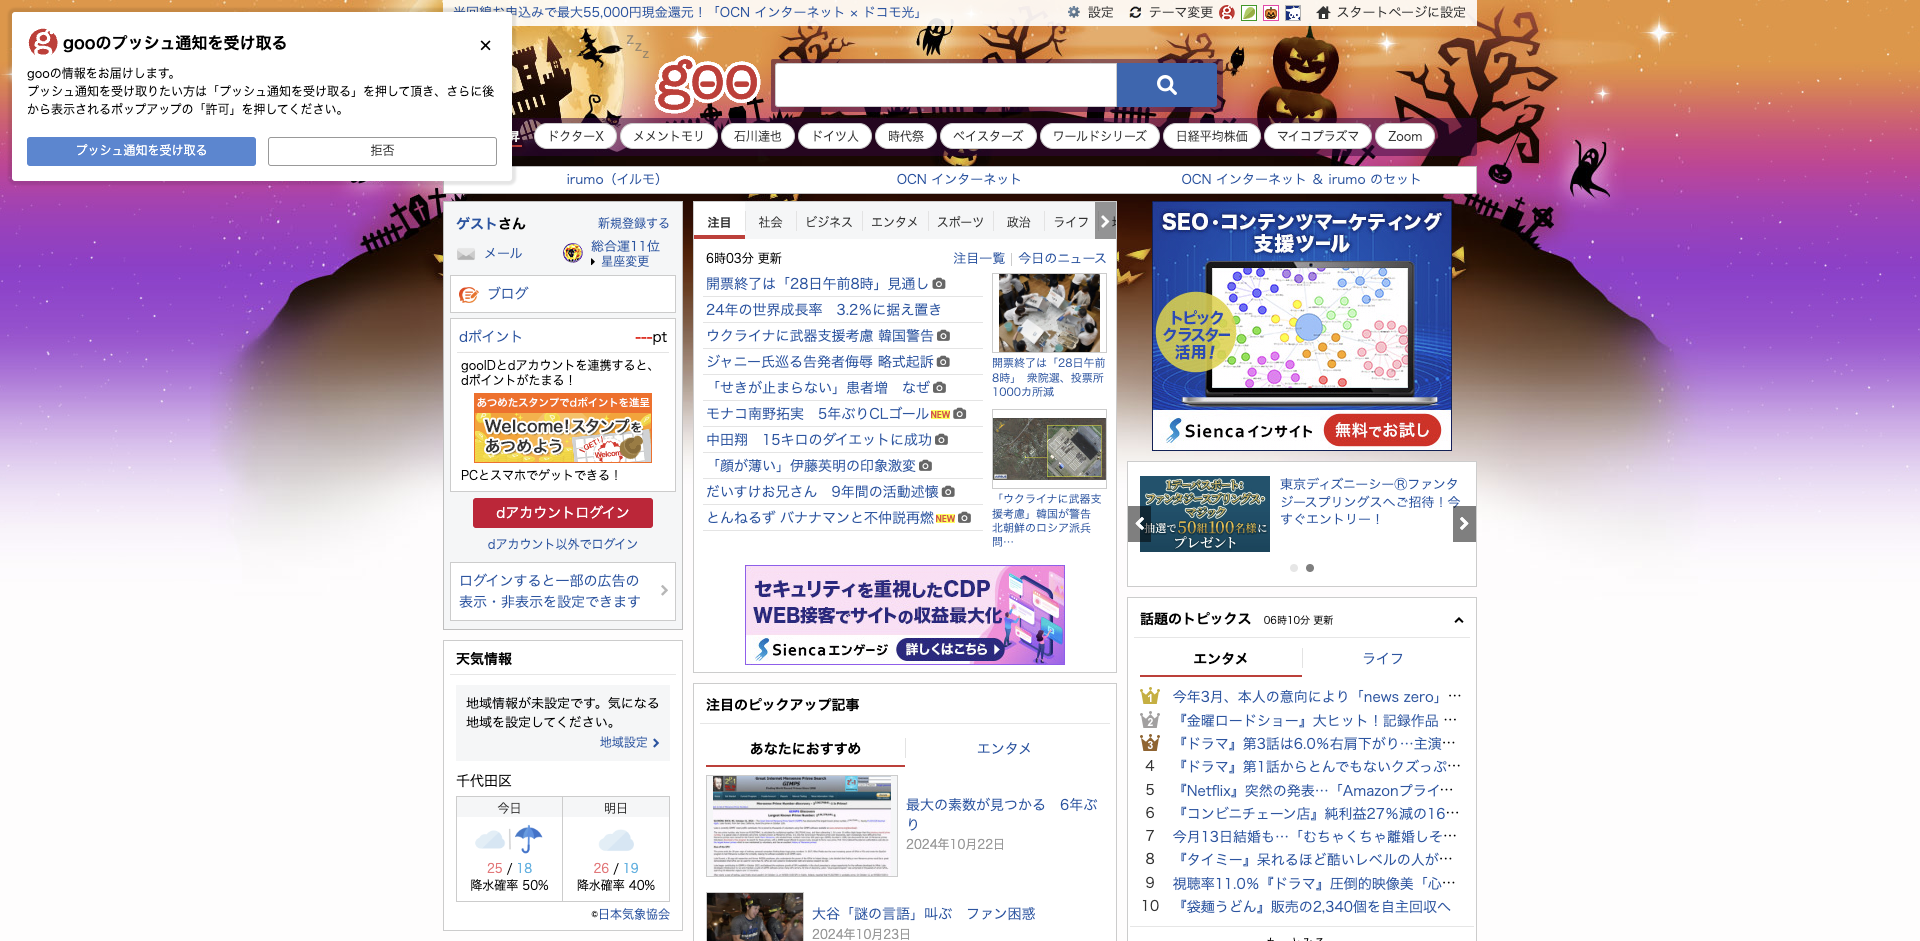Image resolution: width=1920 pixels, height=941 pixels.
Task: Click the news tabs right scroll arrow
Action: [1105, 221]
